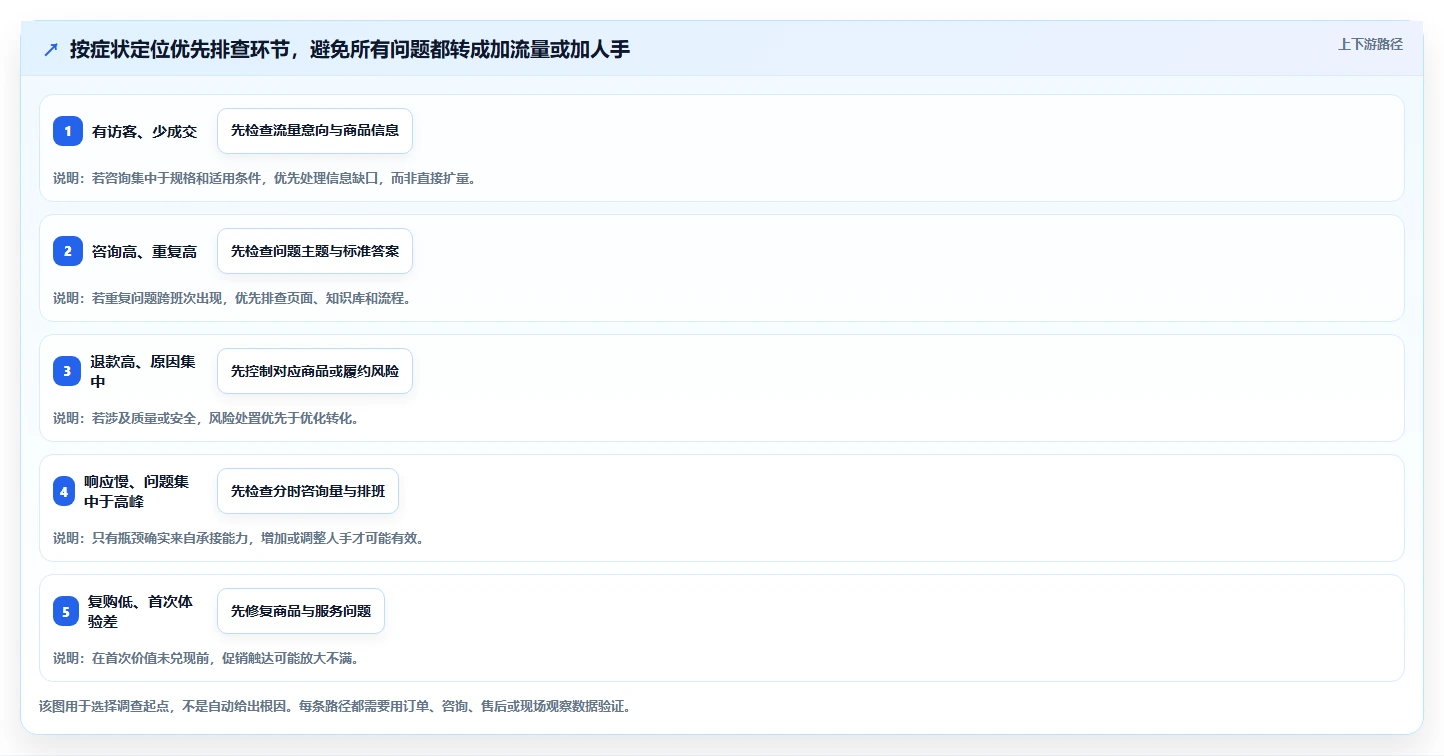Select step number 3 badge
This screenshot has width=1444, height=756.
pos(67,371)
